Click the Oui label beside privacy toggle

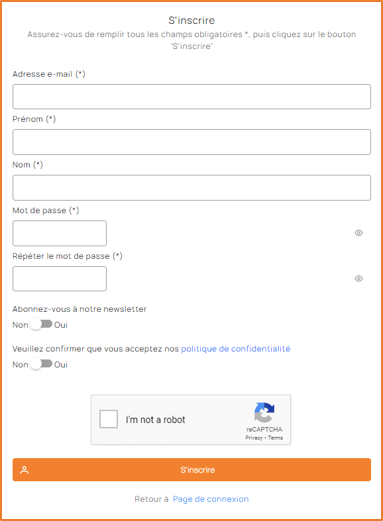pyautogui.click(x=61, y=364)
